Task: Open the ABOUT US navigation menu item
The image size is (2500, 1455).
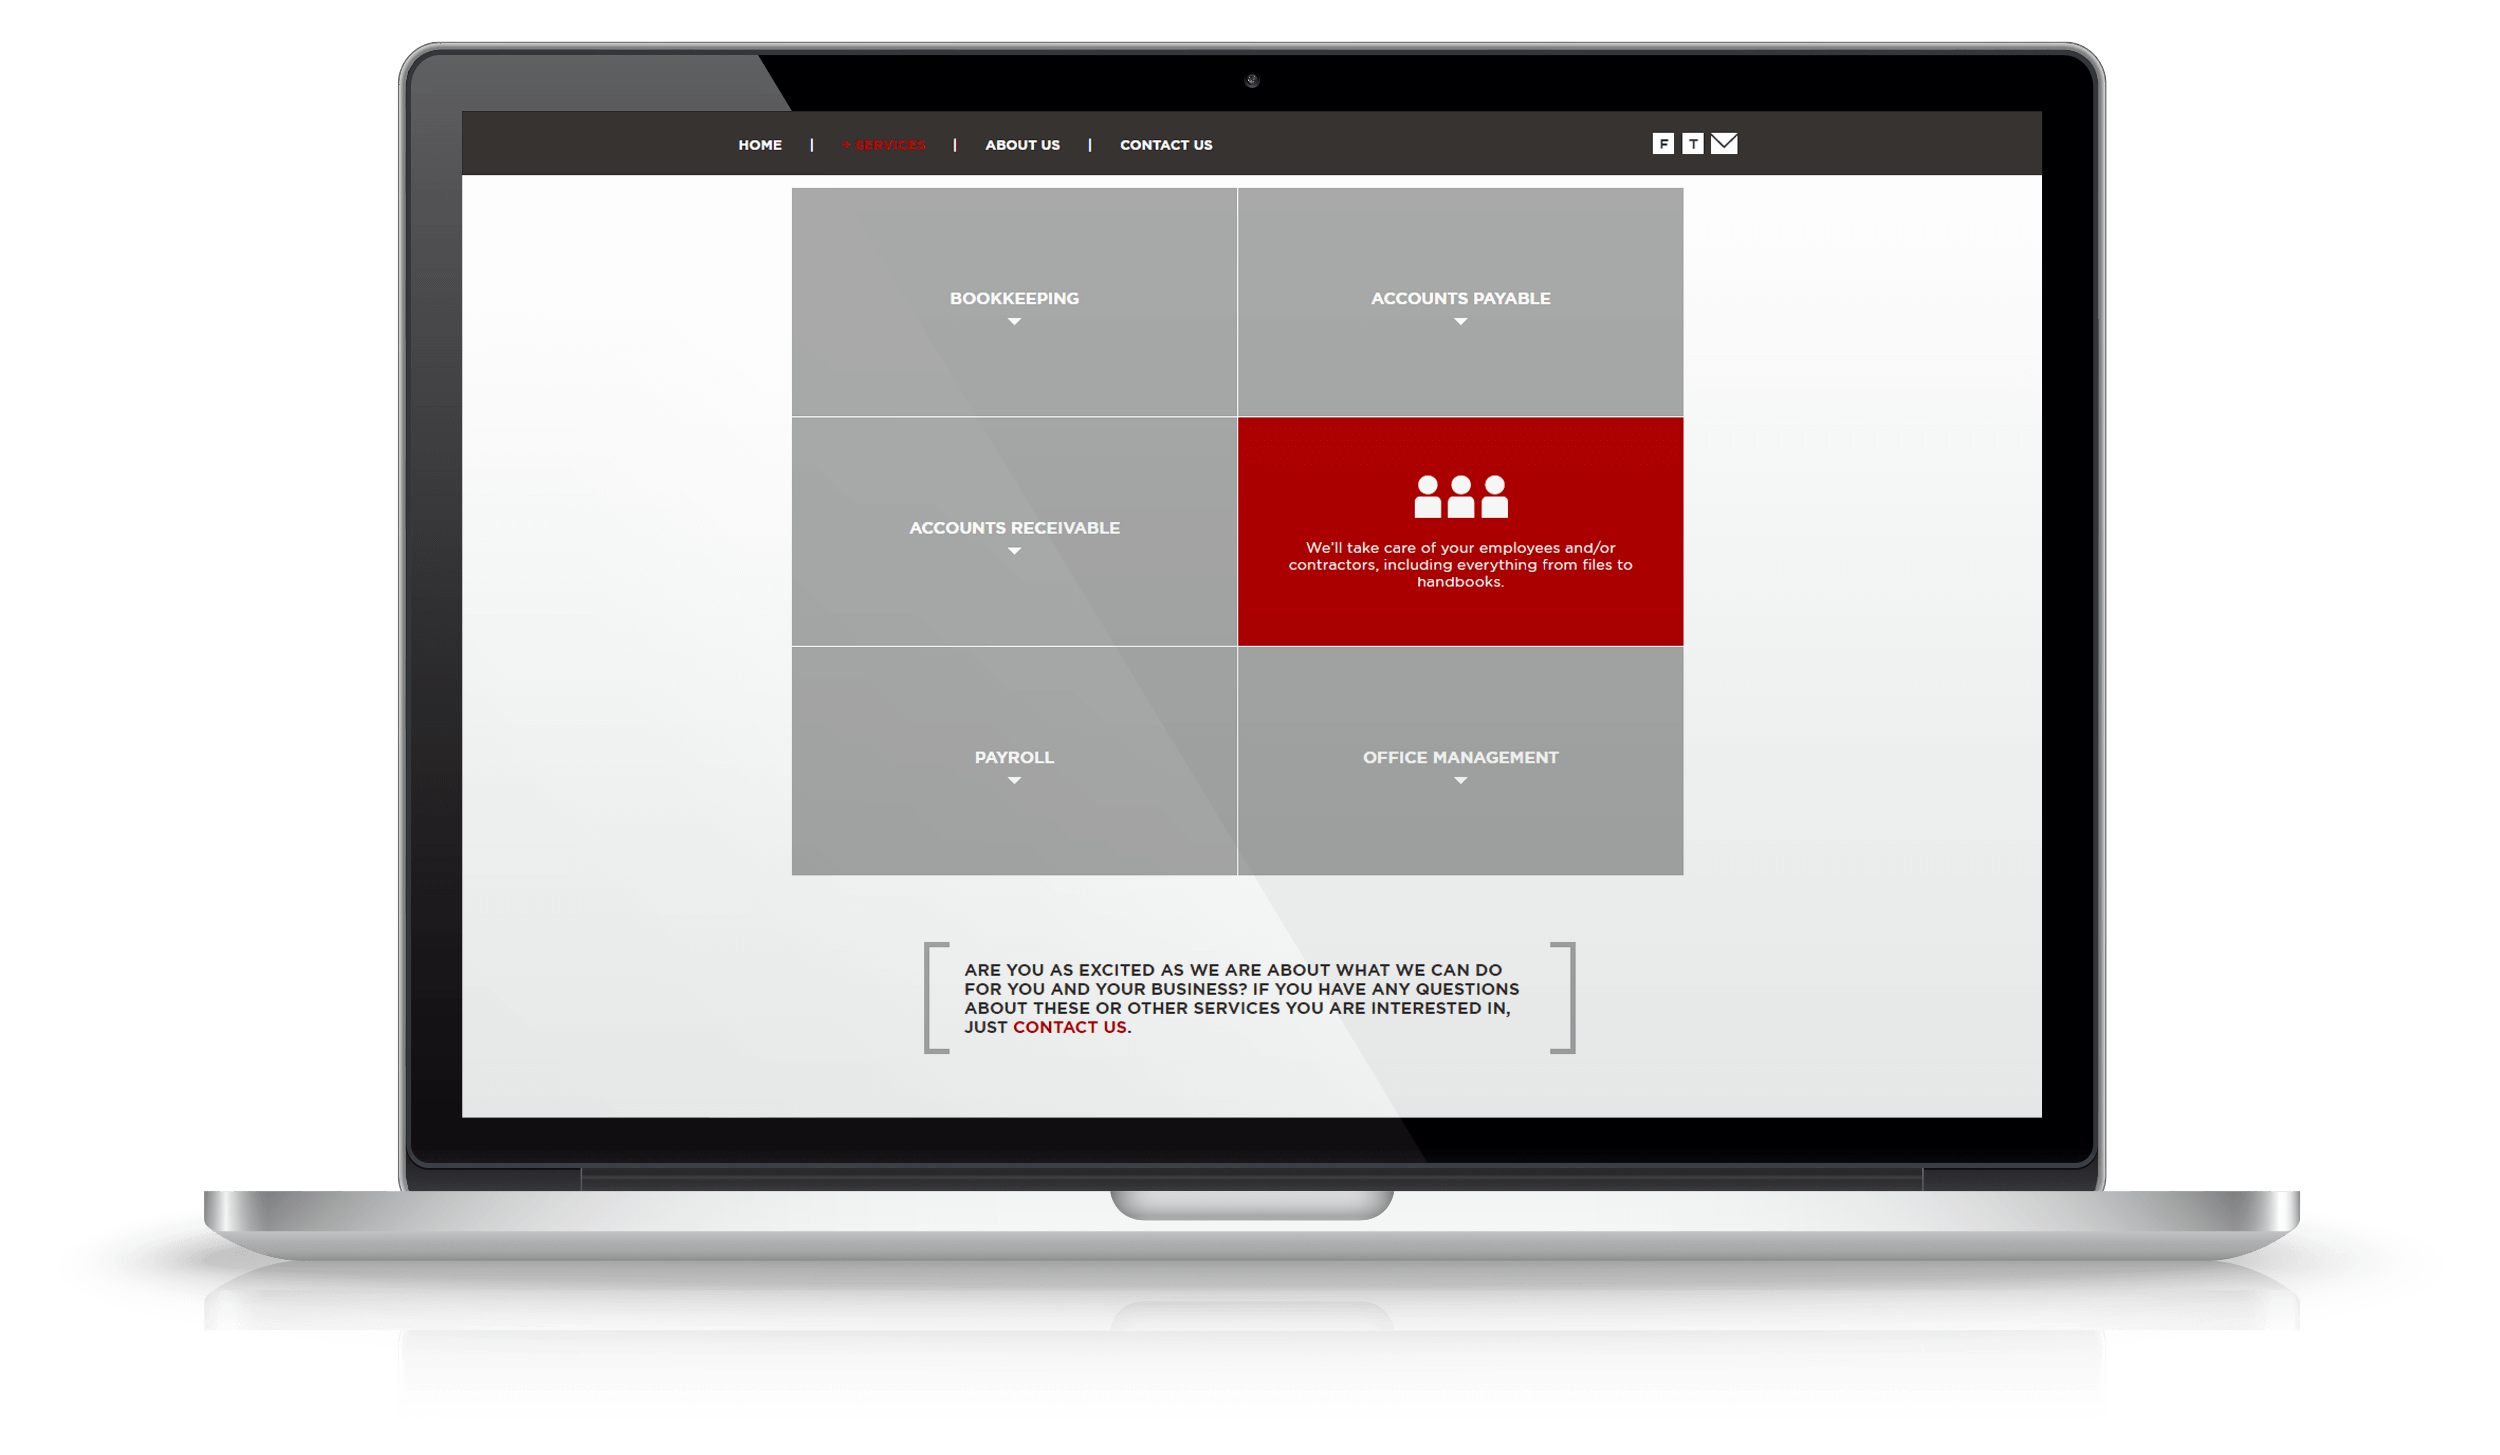Action: tap(1021, 144)
